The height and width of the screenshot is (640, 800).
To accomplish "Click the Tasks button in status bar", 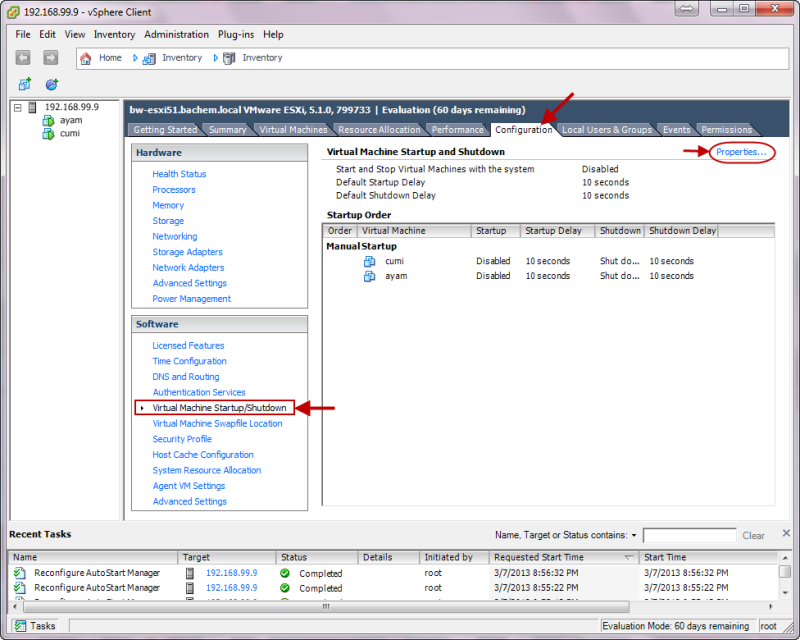I will coord(35,626).
